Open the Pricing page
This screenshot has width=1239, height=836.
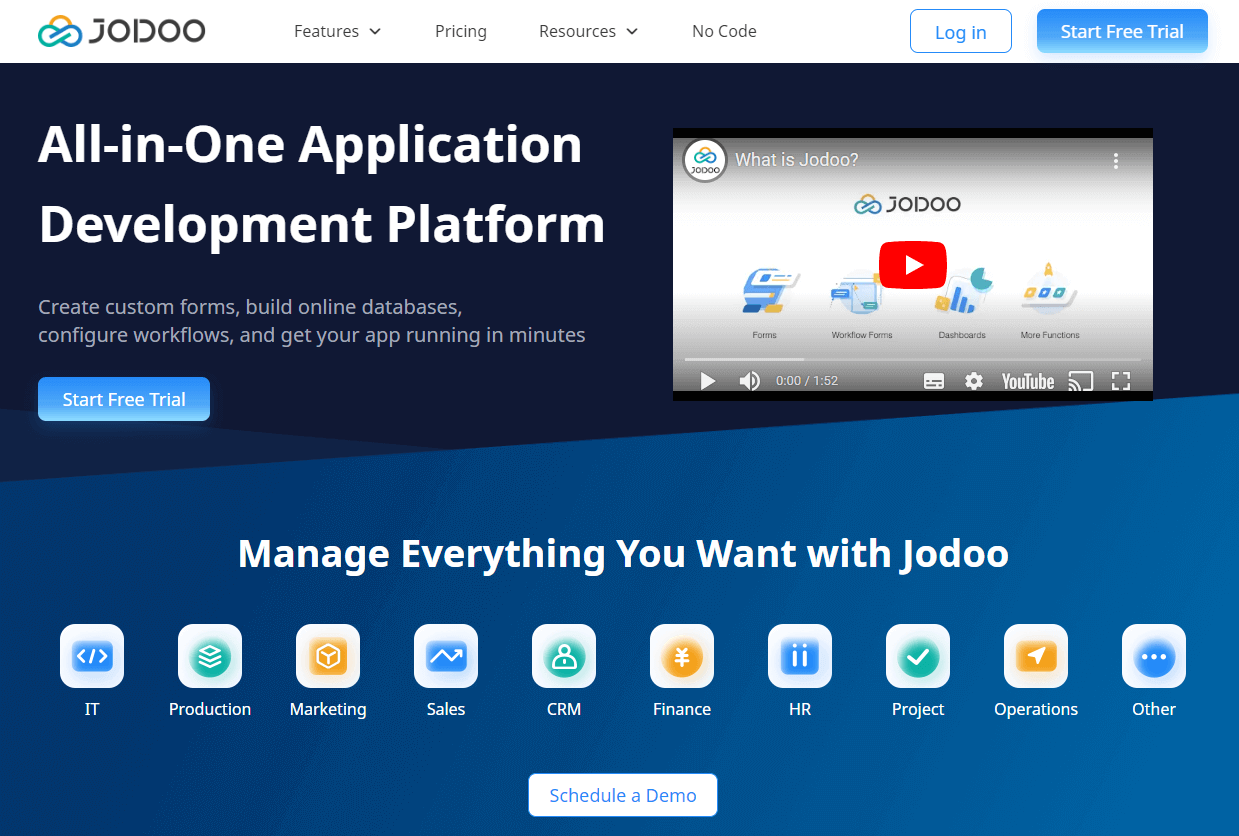pyautogui.click(x=461, y=31)
